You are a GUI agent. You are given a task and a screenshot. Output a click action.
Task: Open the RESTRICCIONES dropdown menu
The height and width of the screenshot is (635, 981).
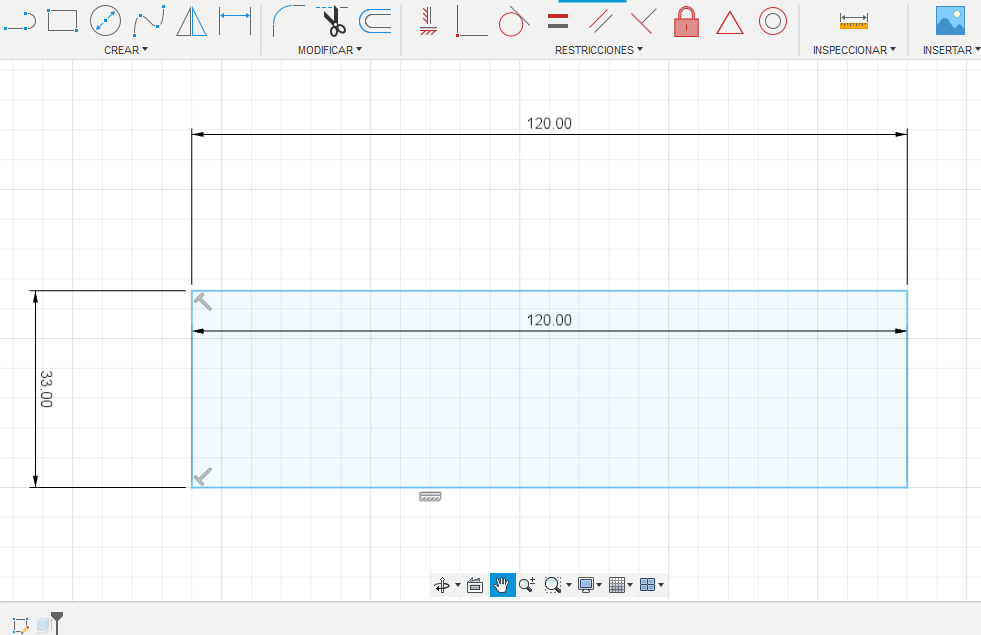click(599, 50)
